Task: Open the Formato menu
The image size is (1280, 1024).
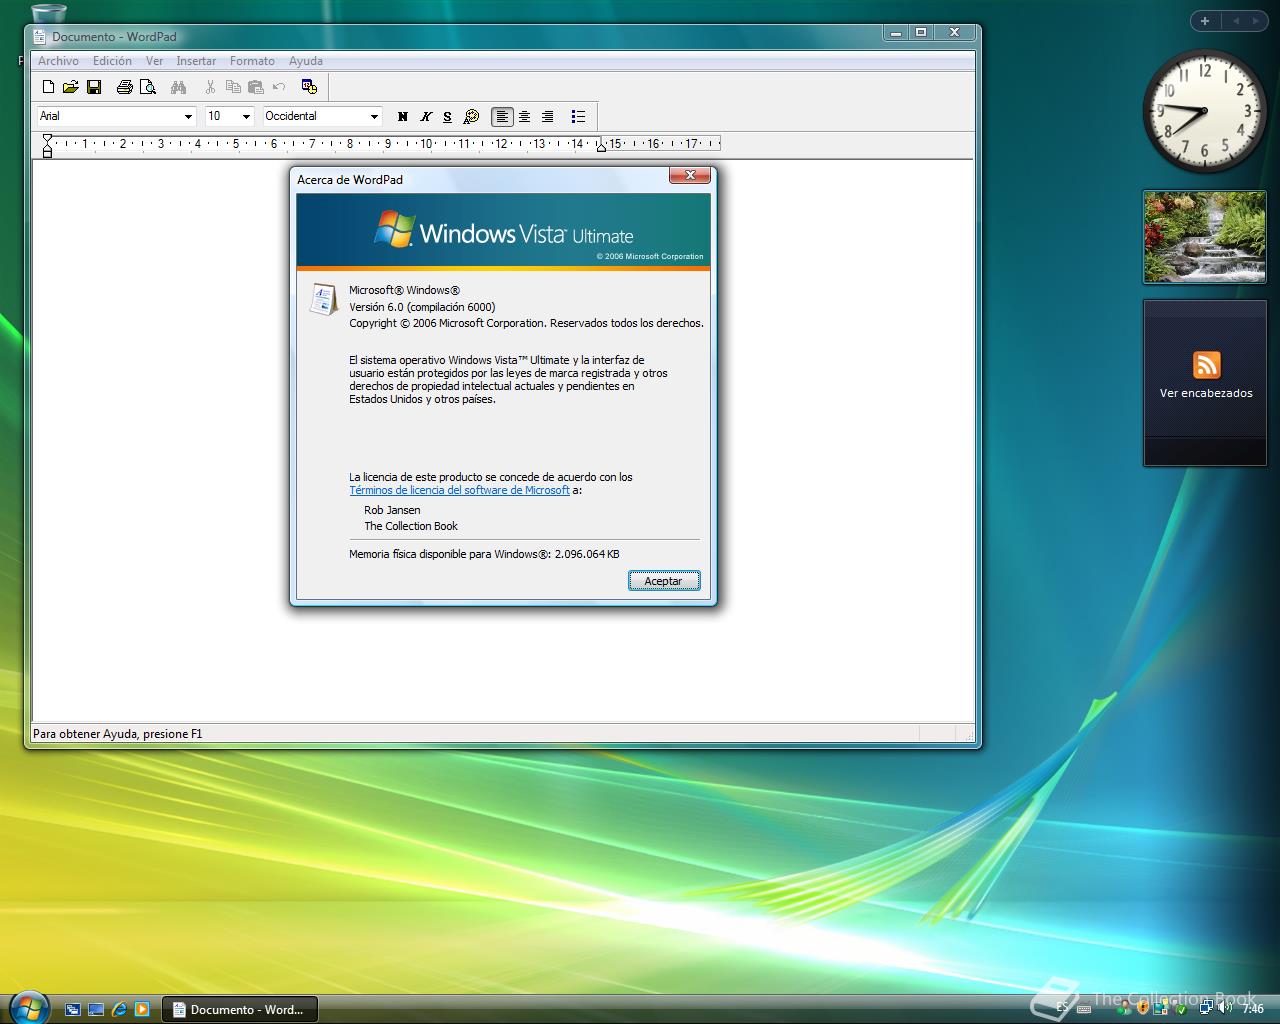Action: [252, 61]
